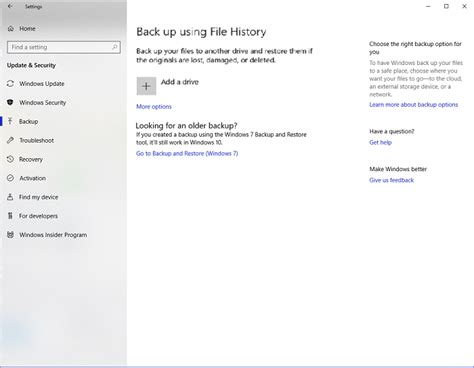Screen dimensions: 474x368
Task: Click the back arrow in Settings title bar
Action: (x=10, y=6)
